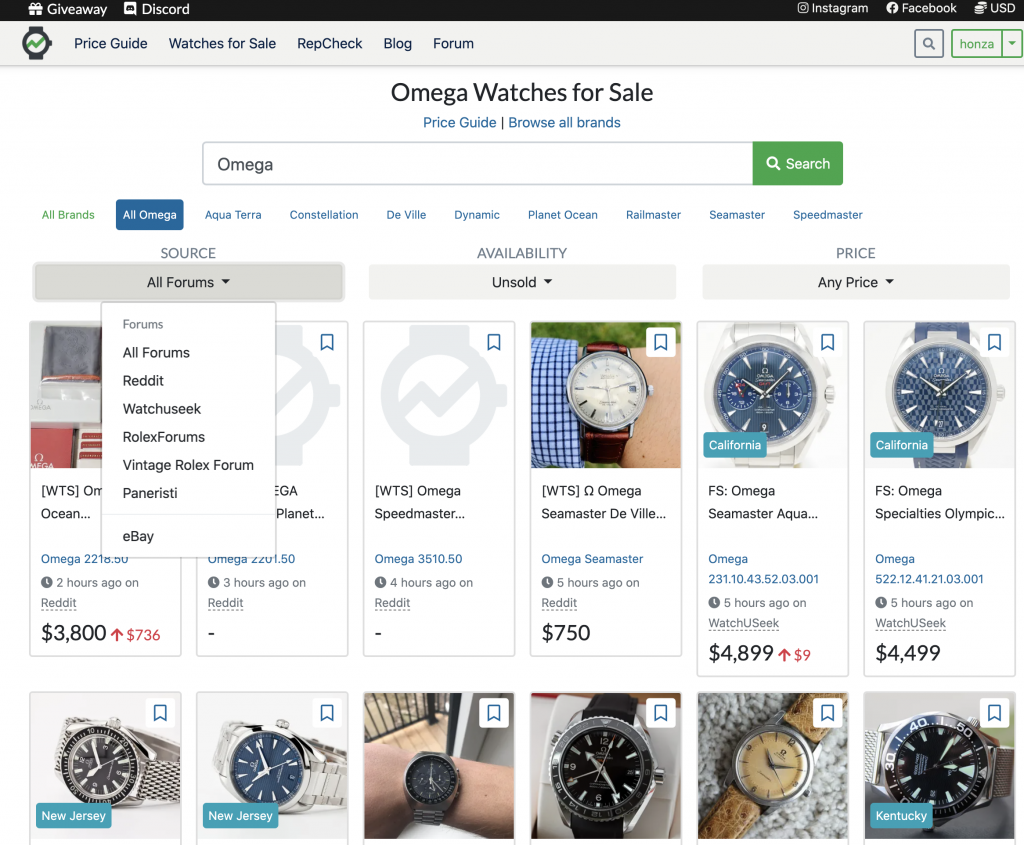Open RepCheck nav item
1024x845 pixels.
[330, 44]
